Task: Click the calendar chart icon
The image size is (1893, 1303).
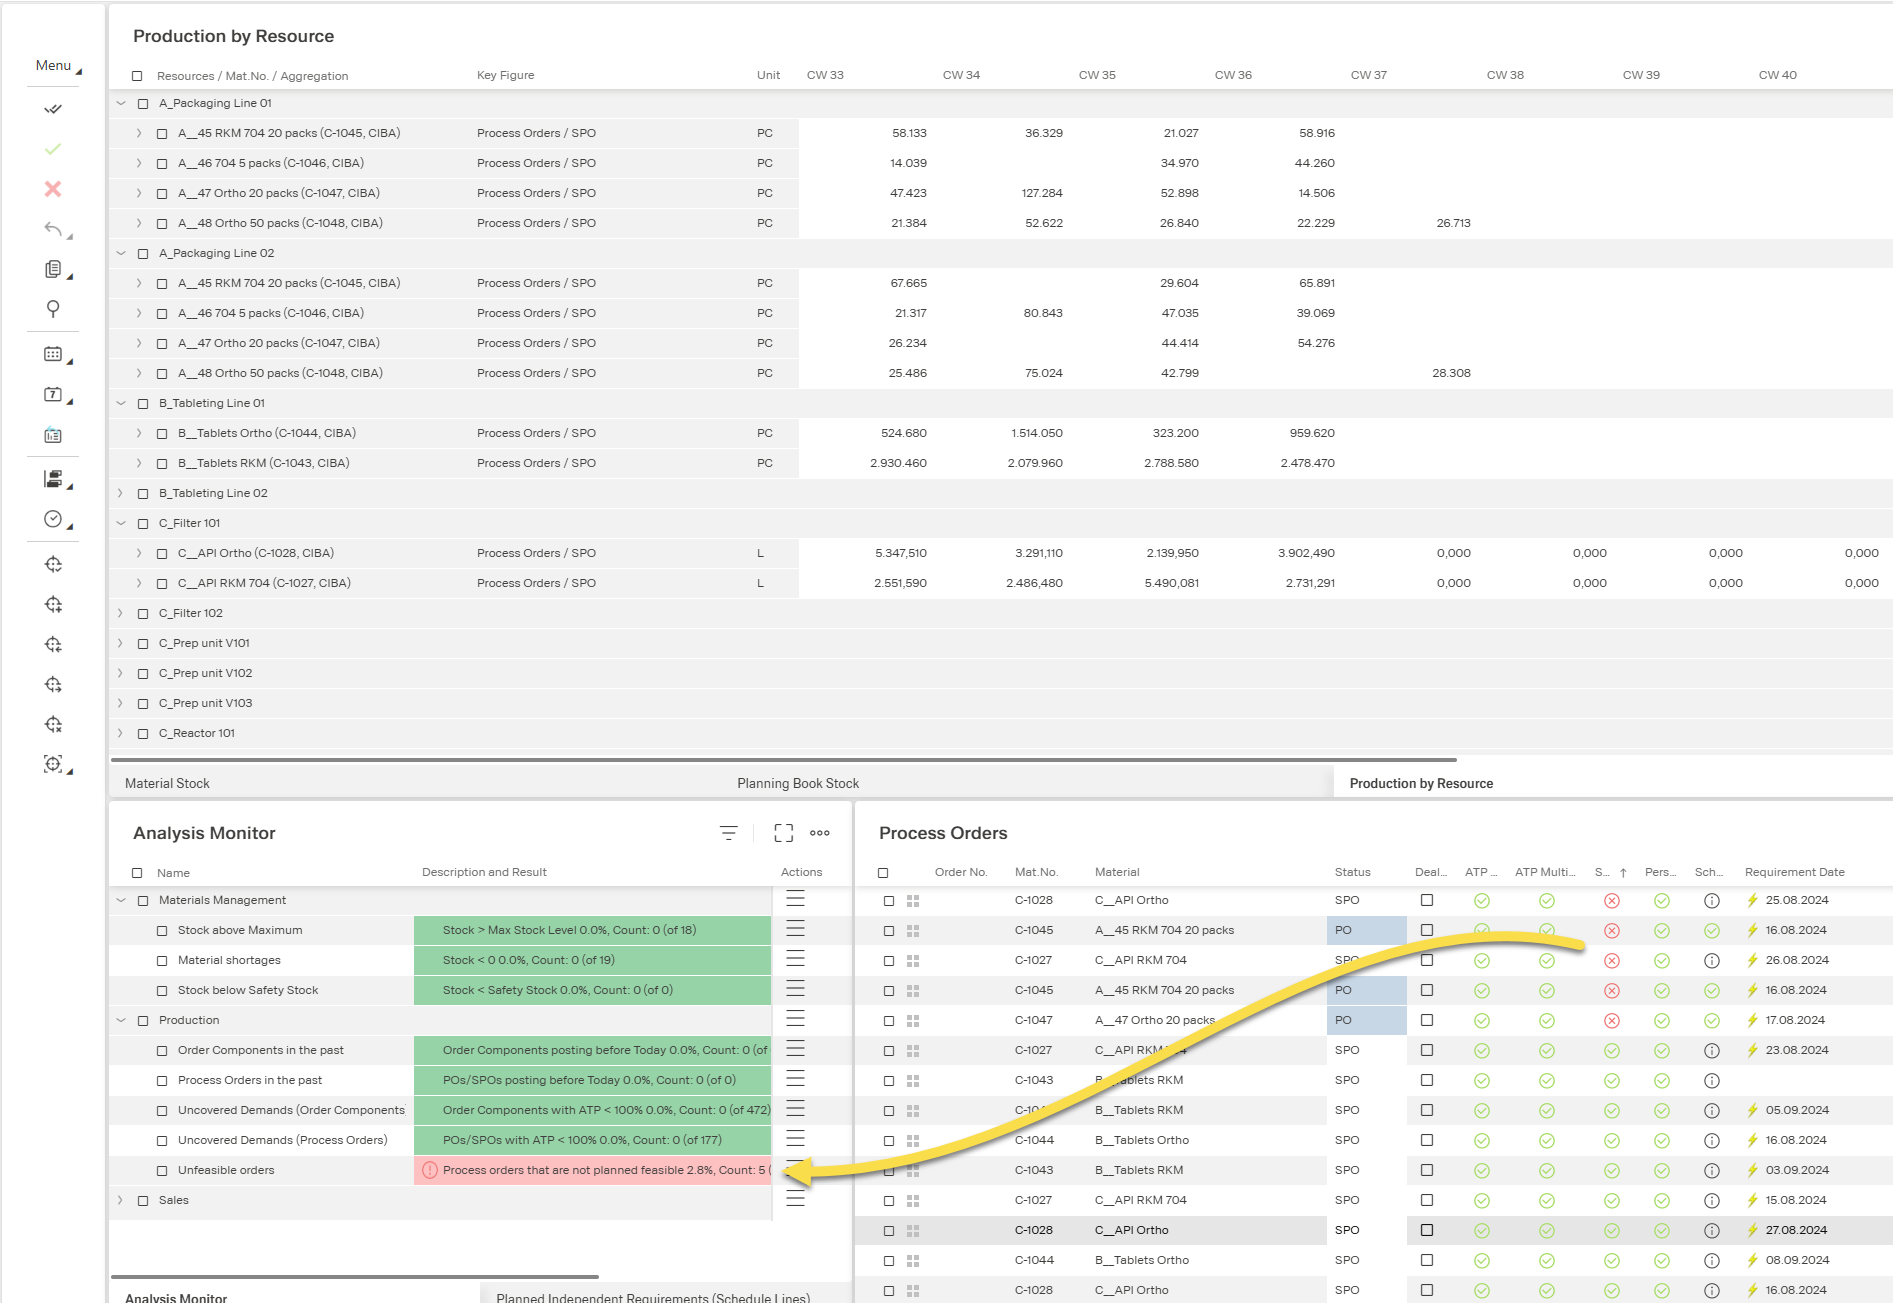Action: [53, 435]
